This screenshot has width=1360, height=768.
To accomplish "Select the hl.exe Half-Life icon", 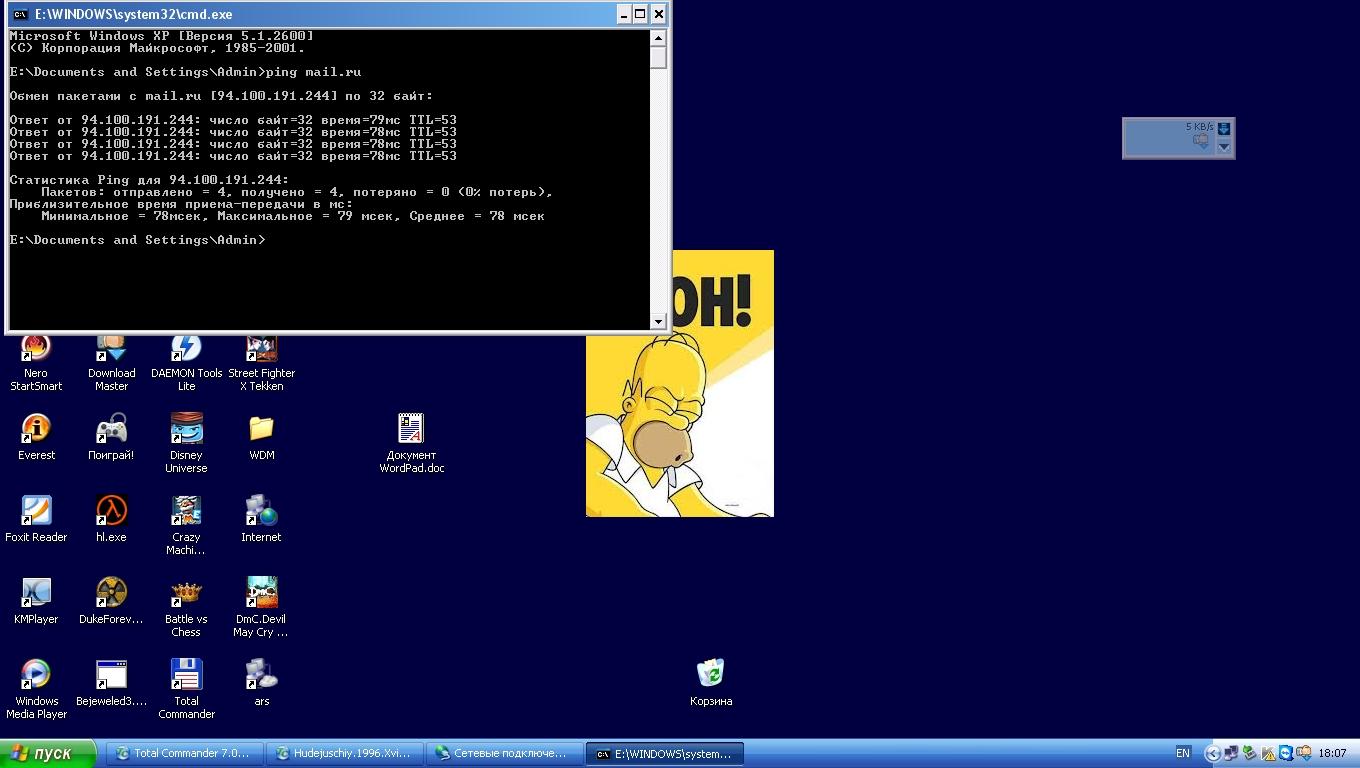I will (x=111, y=519).
